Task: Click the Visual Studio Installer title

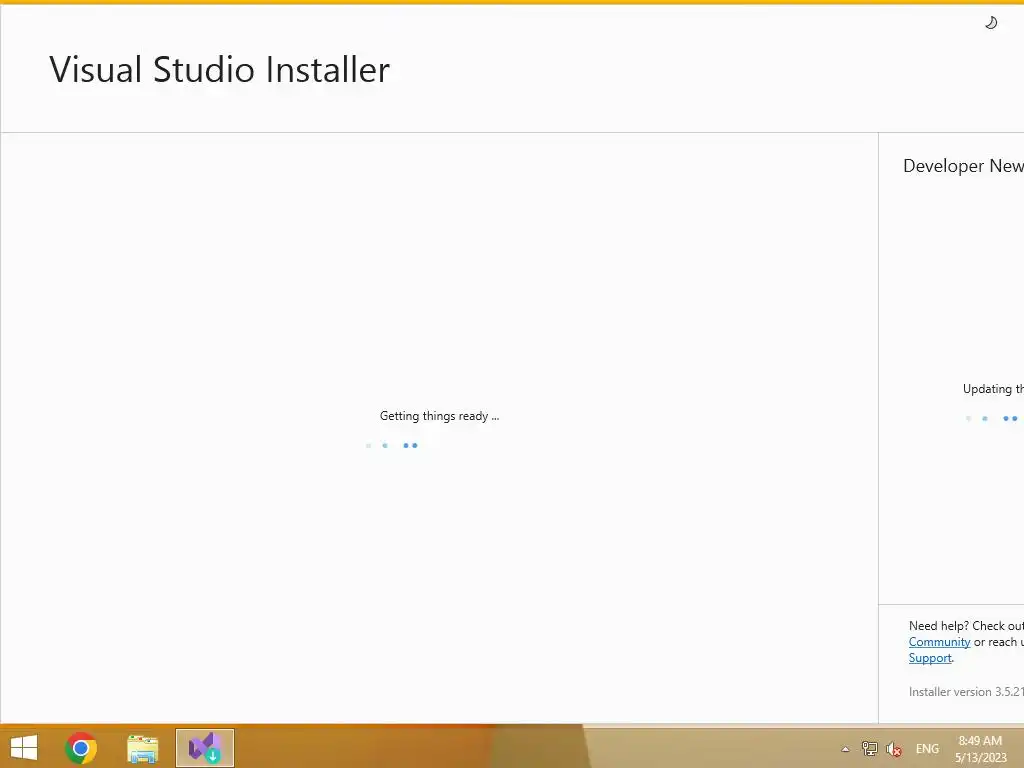Action: click(219, 69)
